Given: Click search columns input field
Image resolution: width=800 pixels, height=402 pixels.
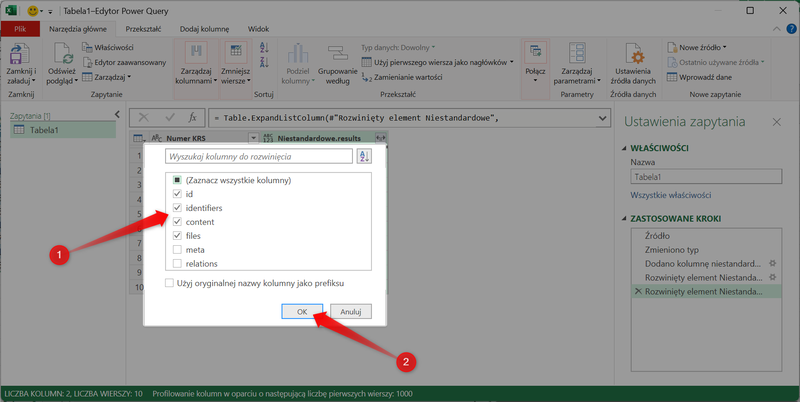Looking at the screenshot, I should point(259,157).
